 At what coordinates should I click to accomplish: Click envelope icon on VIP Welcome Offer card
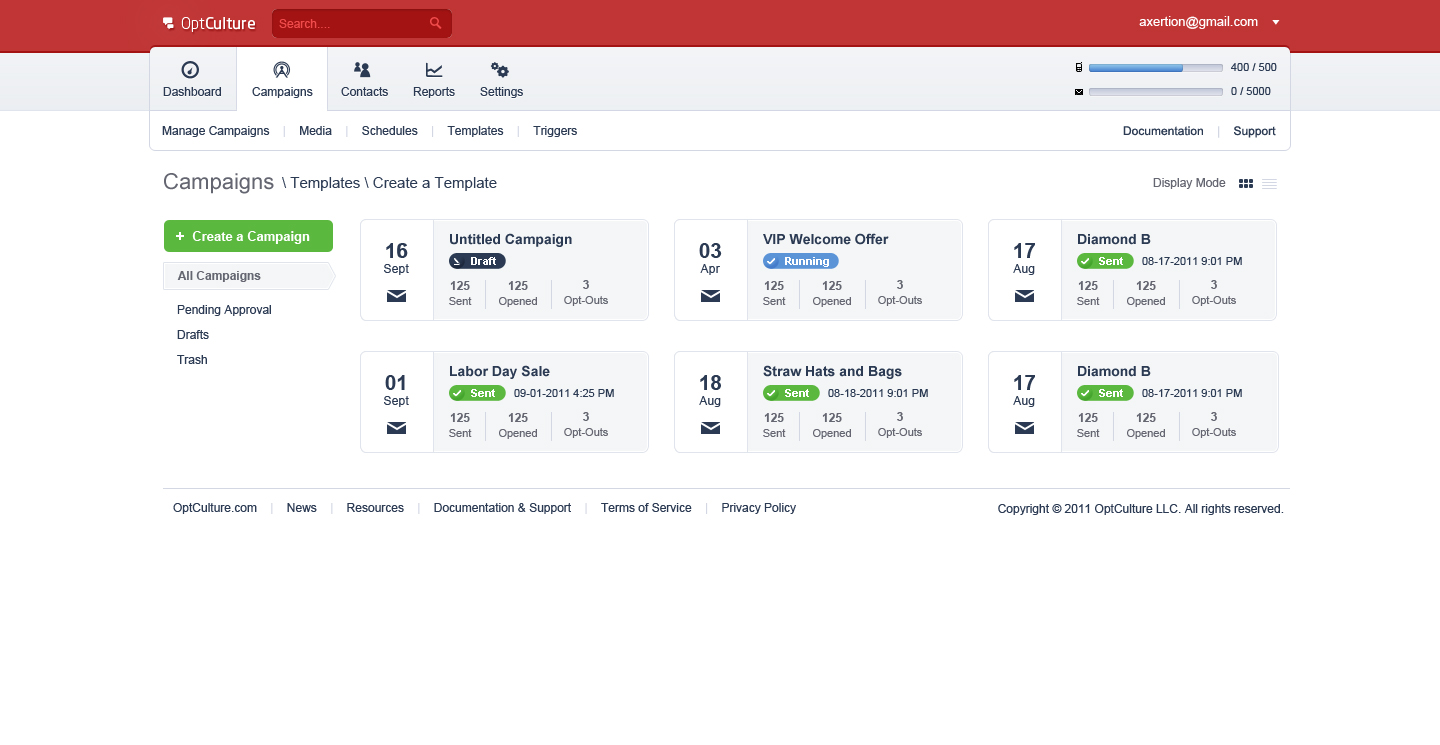(710, 296)
